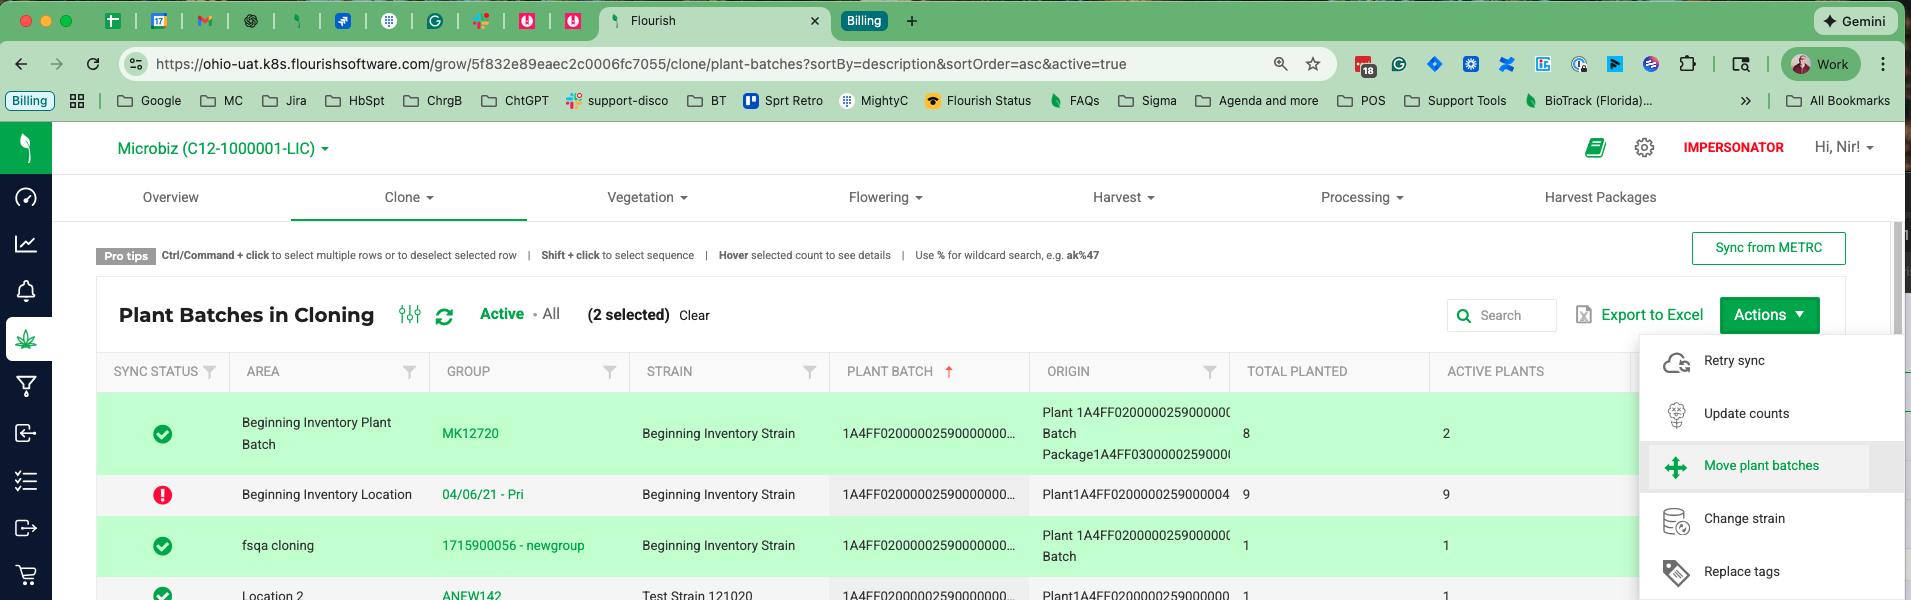Switch batch list filter to Active
The image size is (1911, 600).
(x=501, y=314)
